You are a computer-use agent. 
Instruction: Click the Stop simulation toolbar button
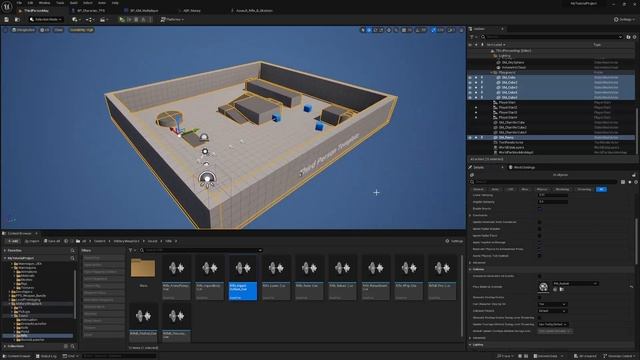click(x=136, y=19)
